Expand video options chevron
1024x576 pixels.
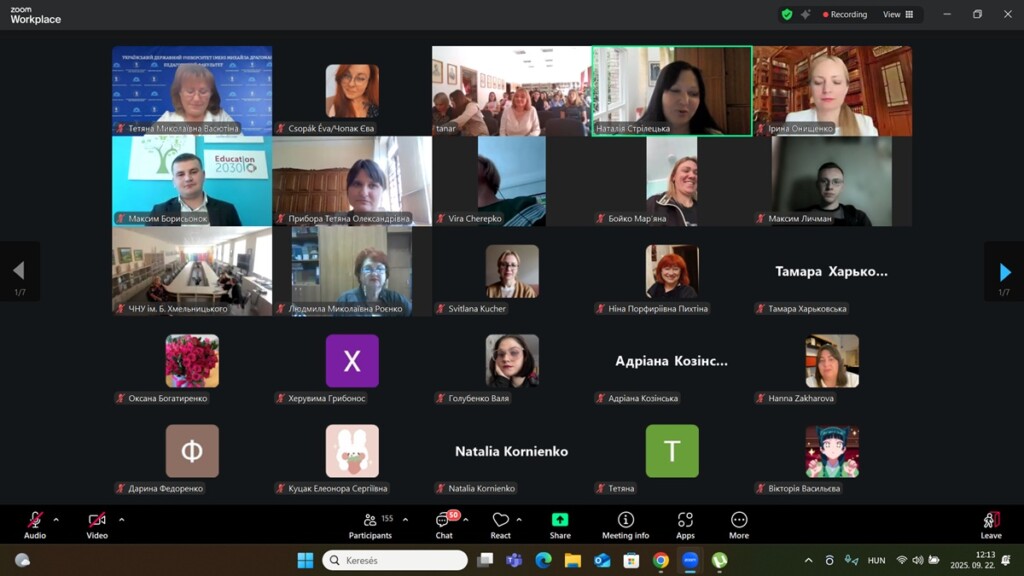pos(122,520)
